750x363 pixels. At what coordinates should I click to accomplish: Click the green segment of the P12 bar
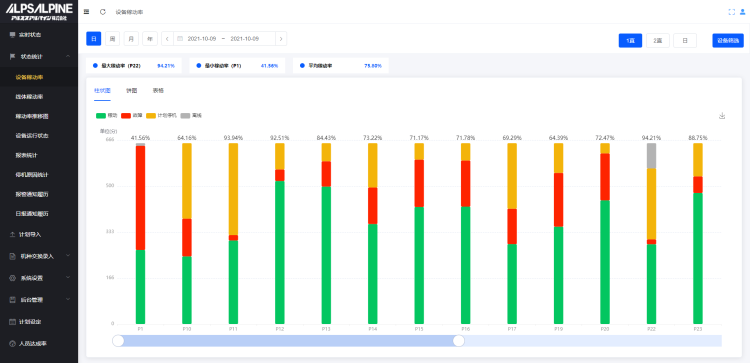(x=280, y=253)
